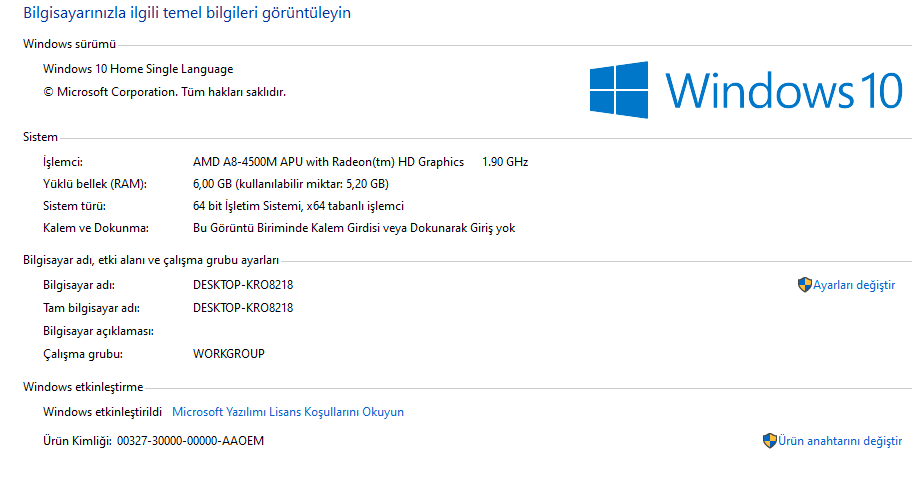Screen dimensions: 919x481
Task: Click the 'Ayarları değiştir' link
Action: pos(853,285)
